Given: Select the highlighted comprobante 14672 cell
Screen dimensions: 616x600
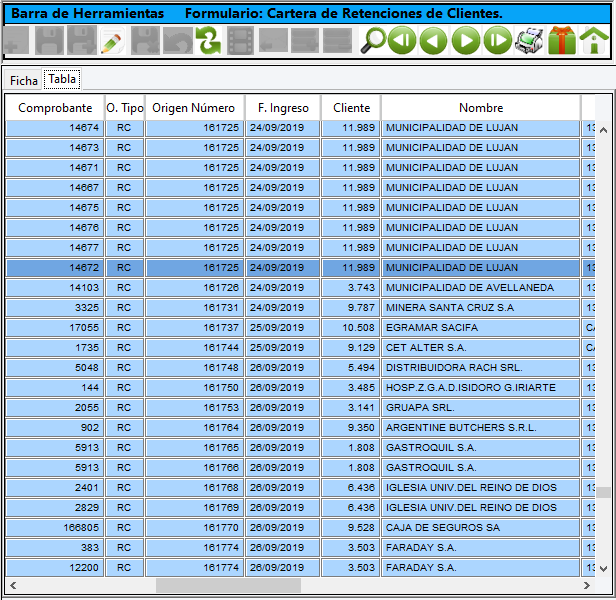Looking at the screenshot, I should click(55, 268).
